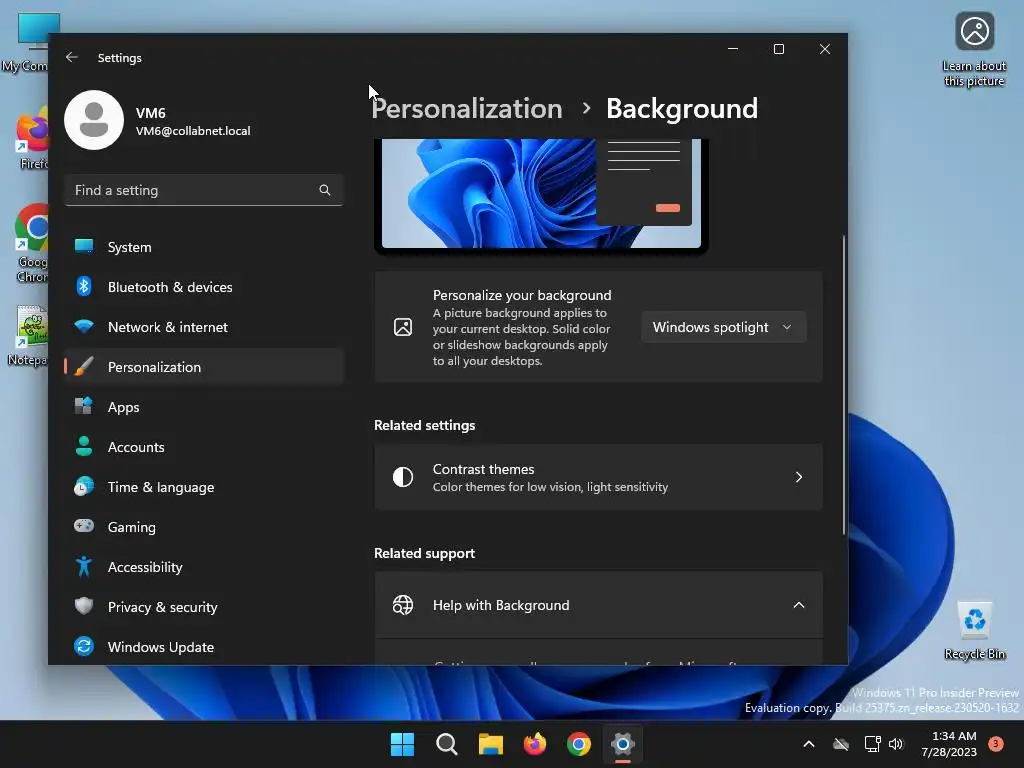
Task: Click the globe icon by Help with Background
Action: pyautogui.click(x=403, y=605)
